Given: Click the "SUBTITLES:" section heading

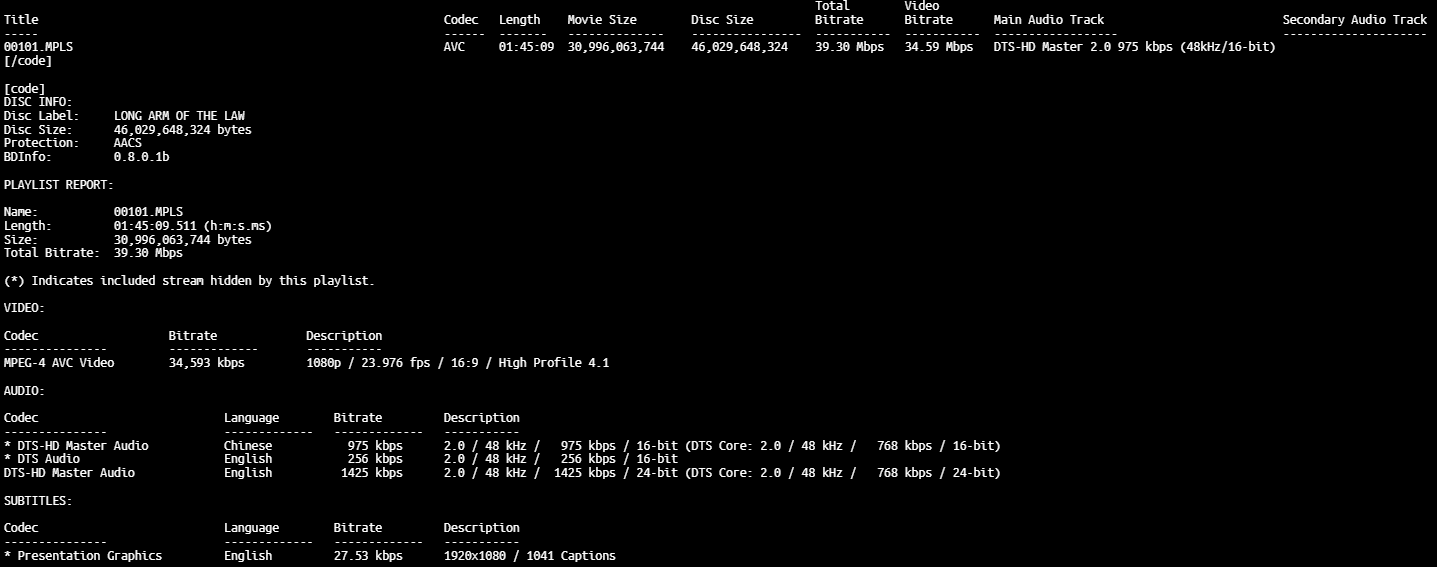Looking at the screenshot, I should (38, 500).
